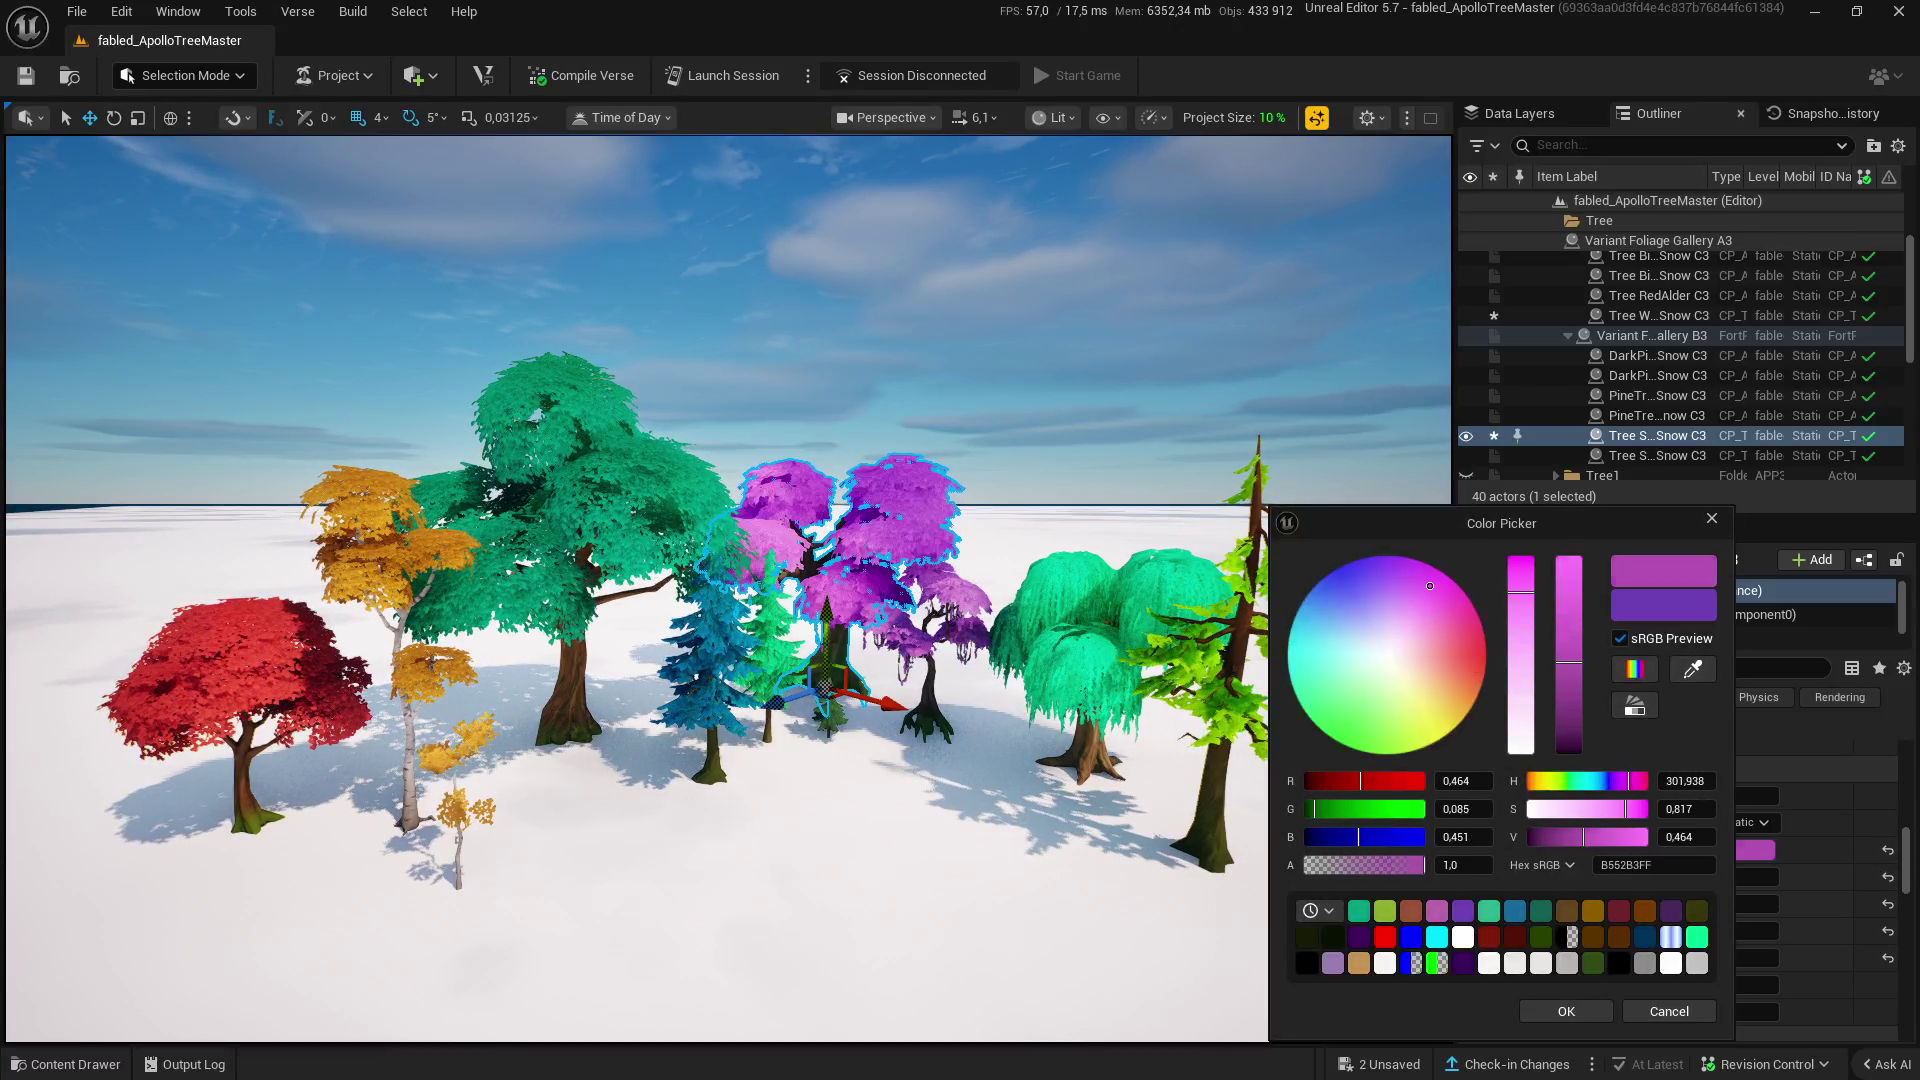The width and height of the screenshot is (1920, 1080).
Task: Open the Time of Day dropdown
Action: click(x=620, y=117)
